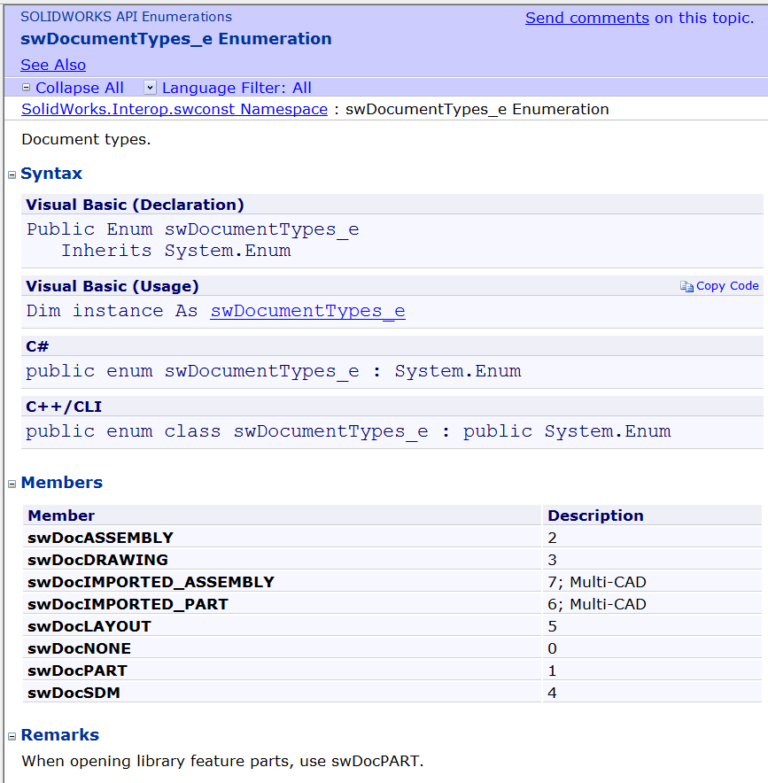Image resolution: width=768 pixels, height=783 pixels.
Task: Click the '6; Multi-CAD' description cell
Action: [652, 604]
